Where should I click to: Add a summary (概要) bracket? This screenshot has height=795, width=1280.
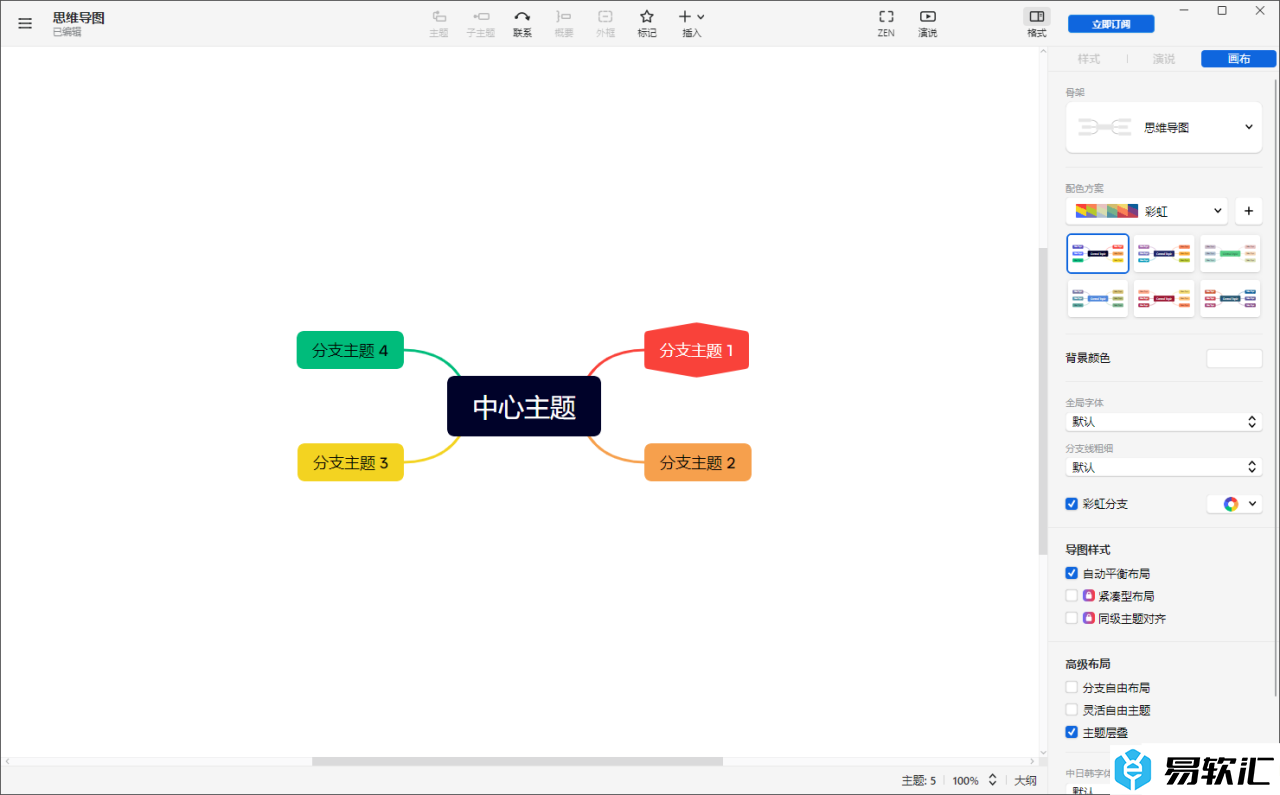click(x=564, y=23)
